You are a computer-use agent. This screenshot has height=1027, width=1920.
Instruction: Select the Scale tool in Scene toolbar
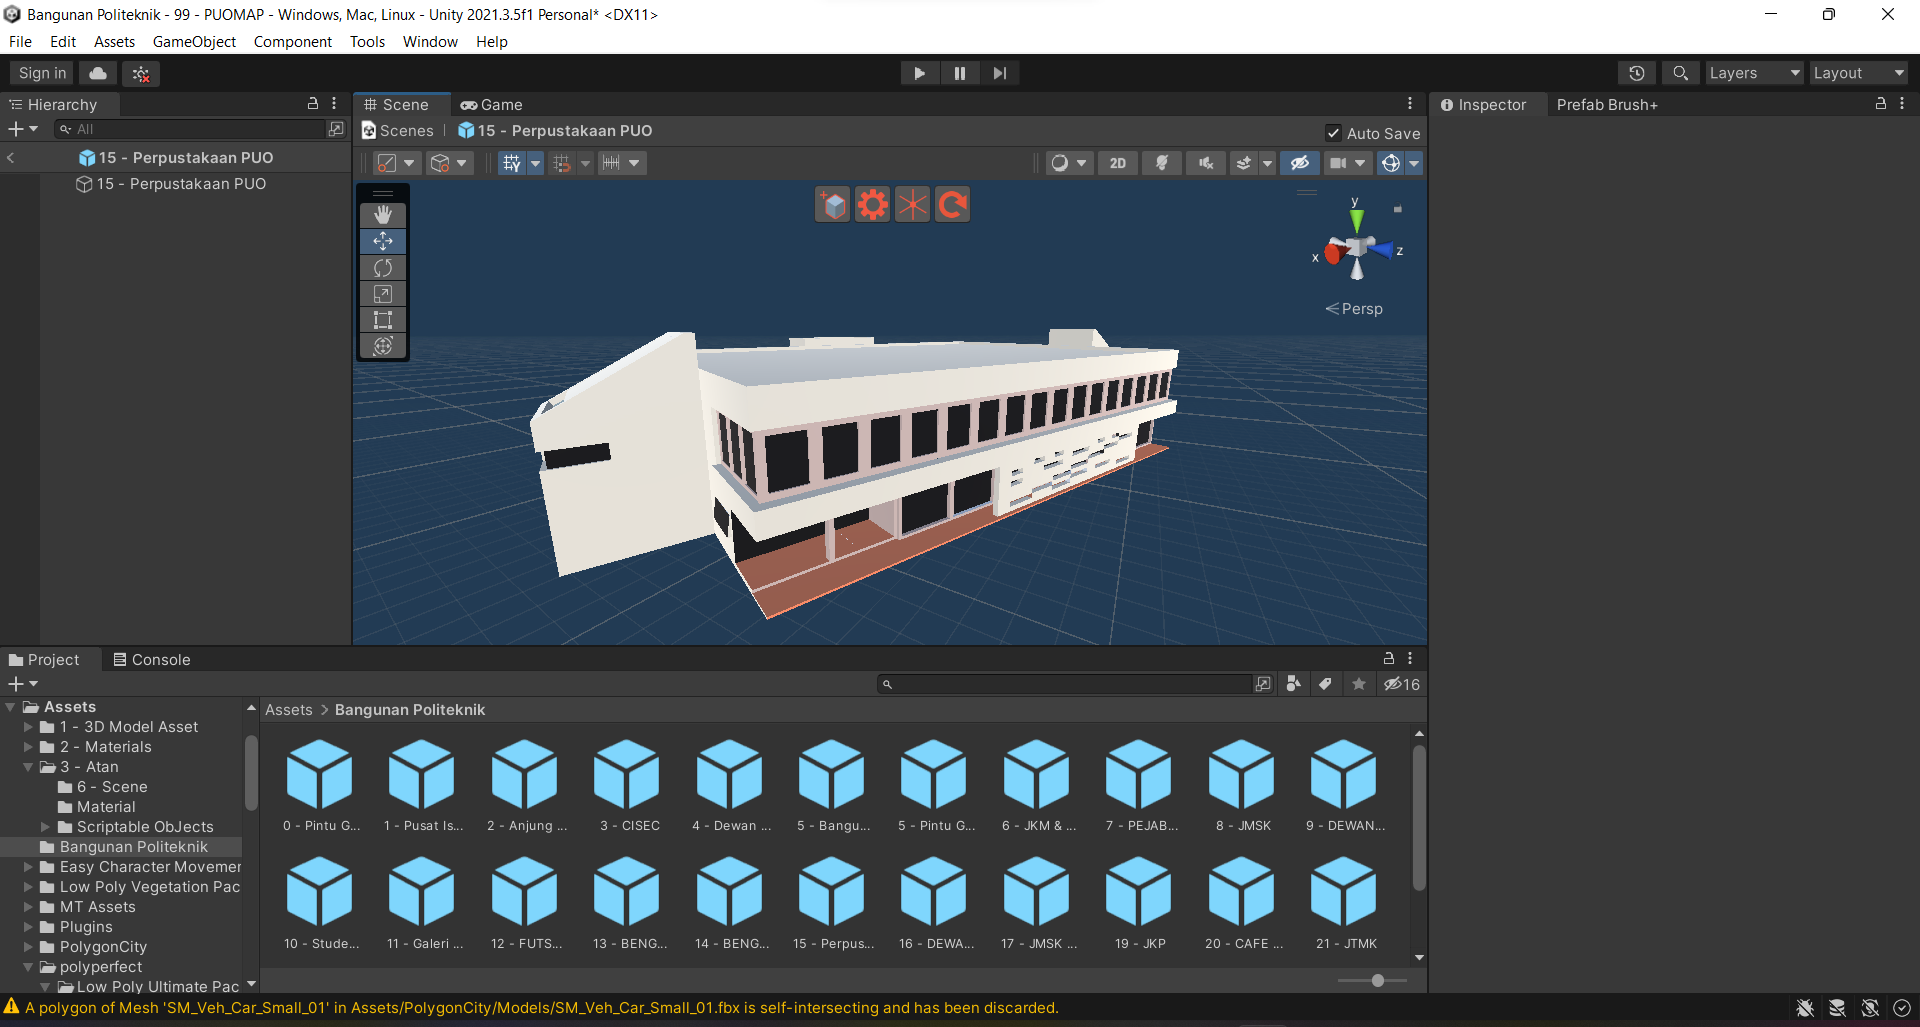[x=383, y=294]
